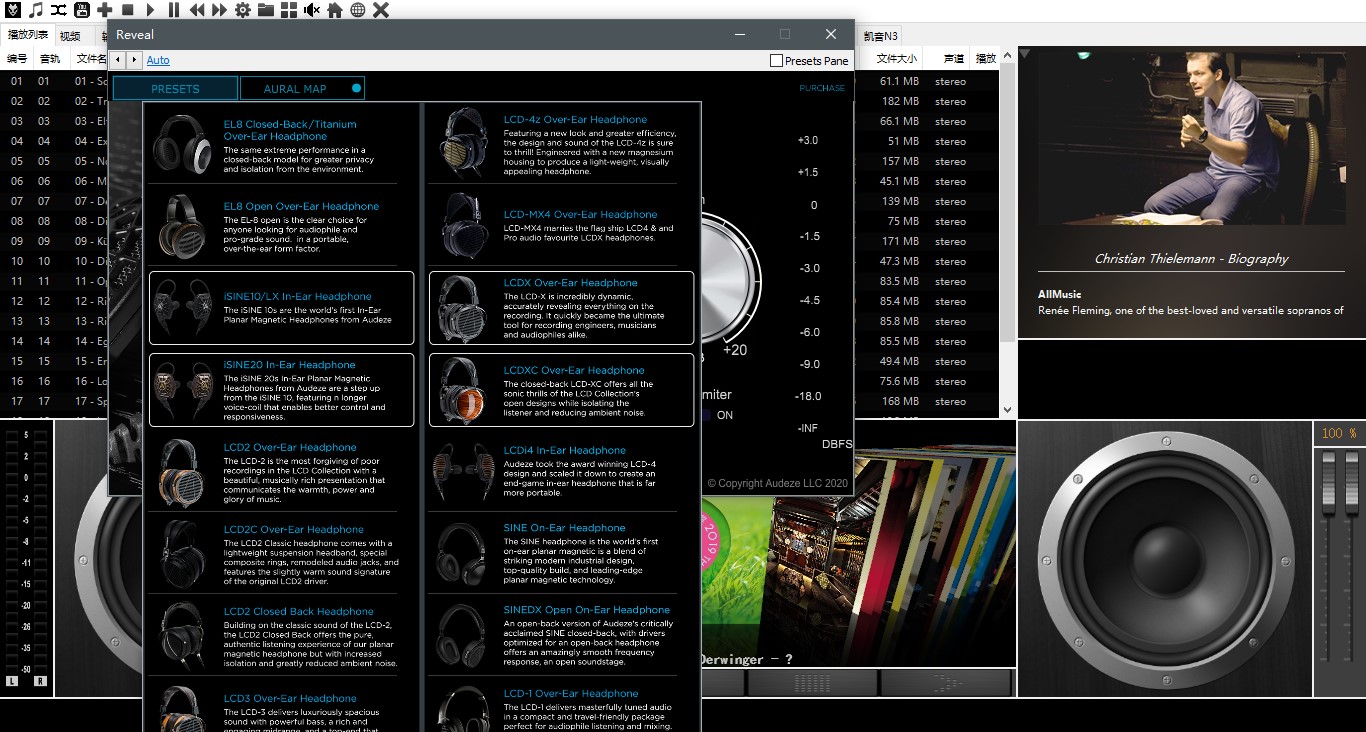
Task: Toggle the Aural Map blue indicator dot
Action: click(356, 89)
